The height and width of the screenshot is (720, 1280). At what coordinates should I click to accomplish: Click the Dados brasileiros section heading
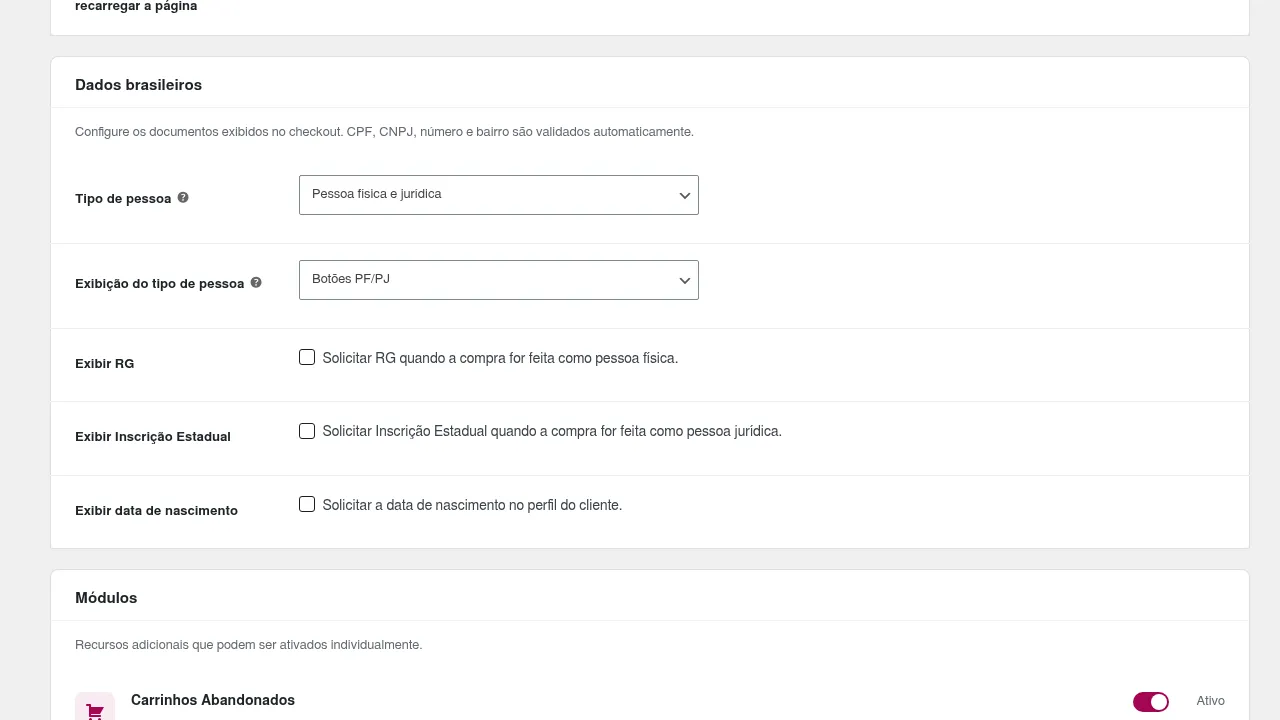(x=138, y=85)
